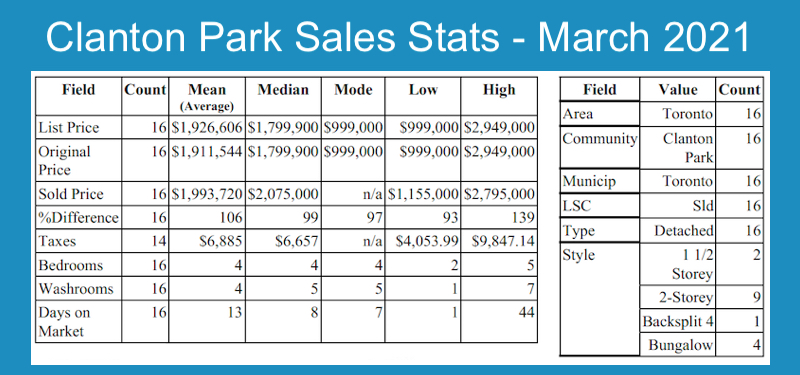Select the %Difference row label
The image size is (800, 375).
click(x=79, y=218)
